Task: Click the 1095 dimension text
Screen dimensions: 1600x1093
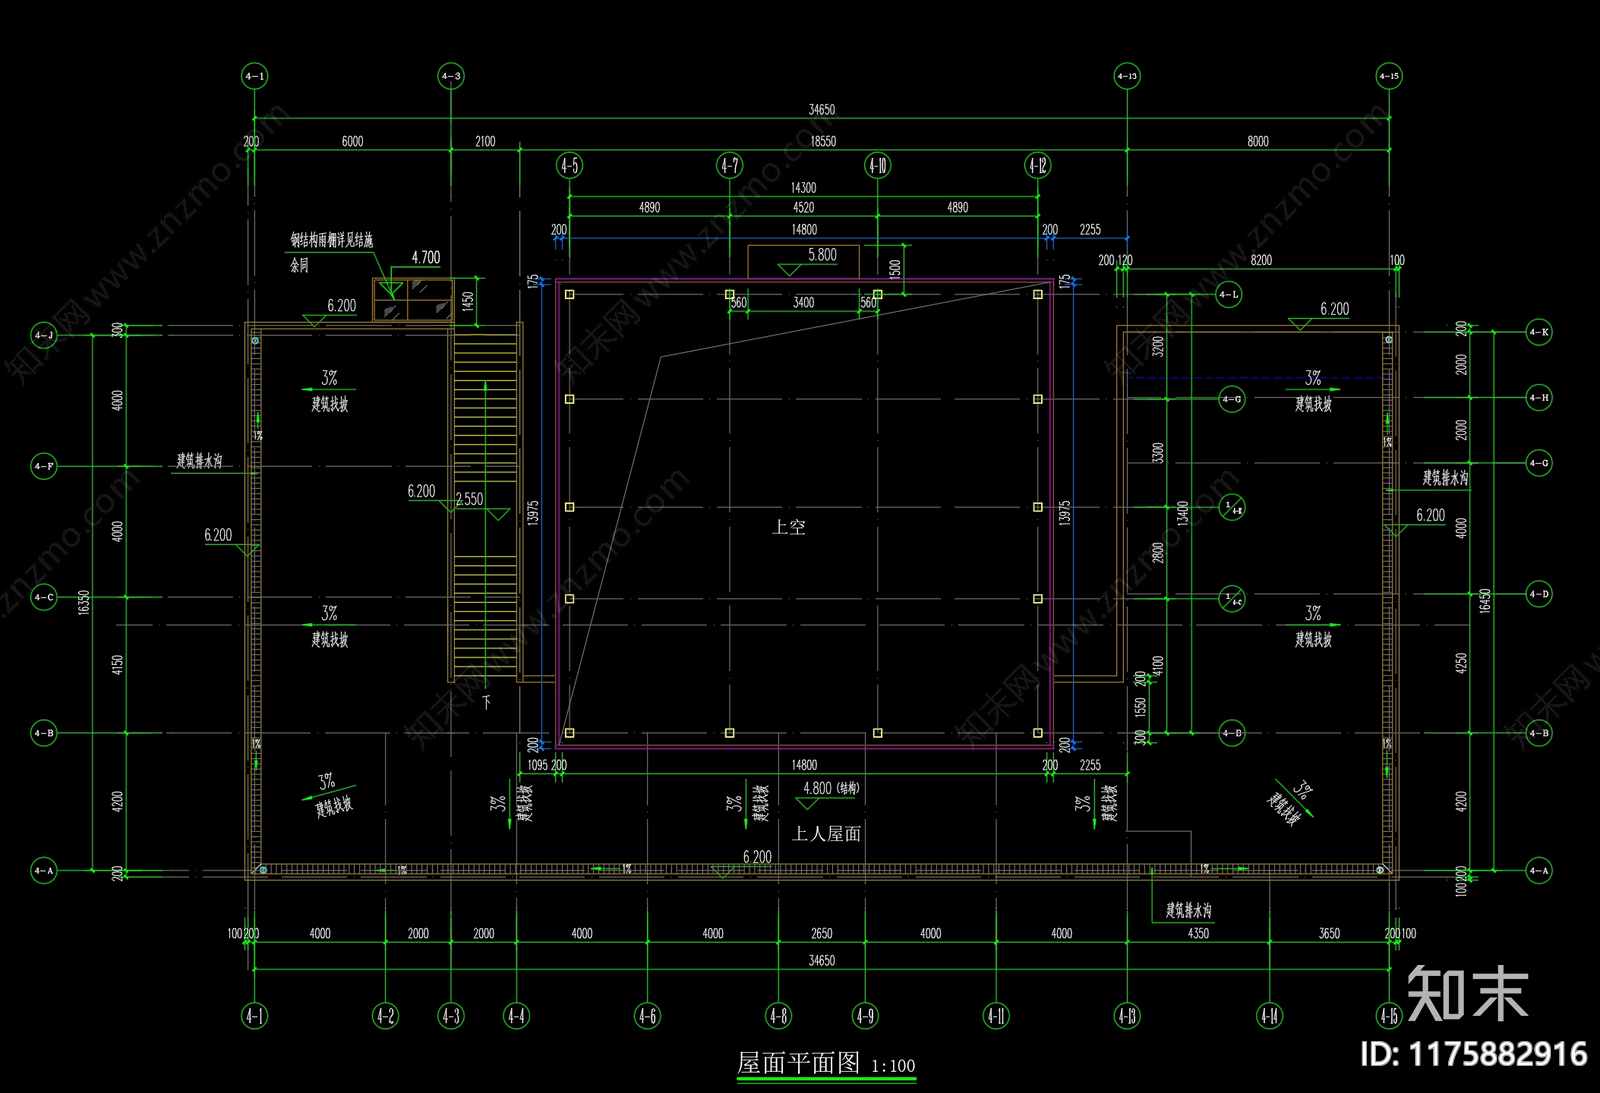Action: tap(538, 766)
